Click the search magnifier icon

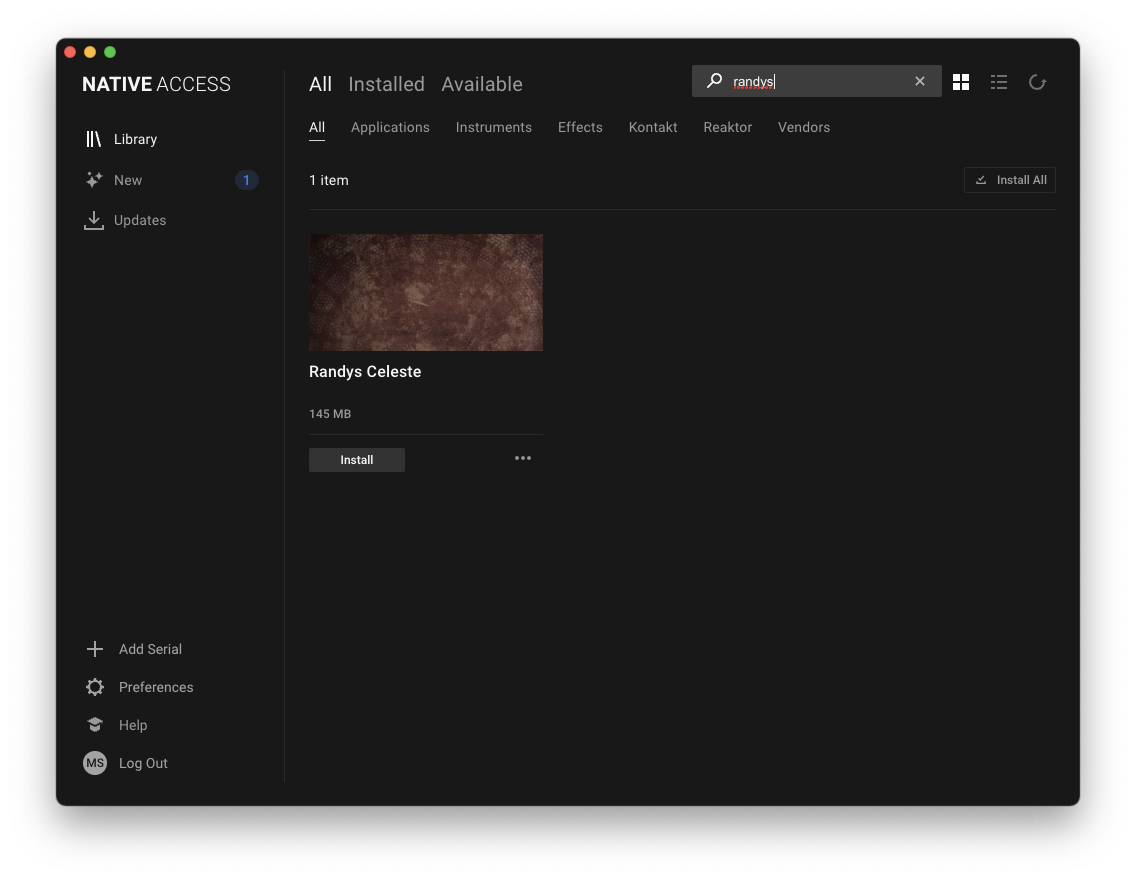(714, 80)
